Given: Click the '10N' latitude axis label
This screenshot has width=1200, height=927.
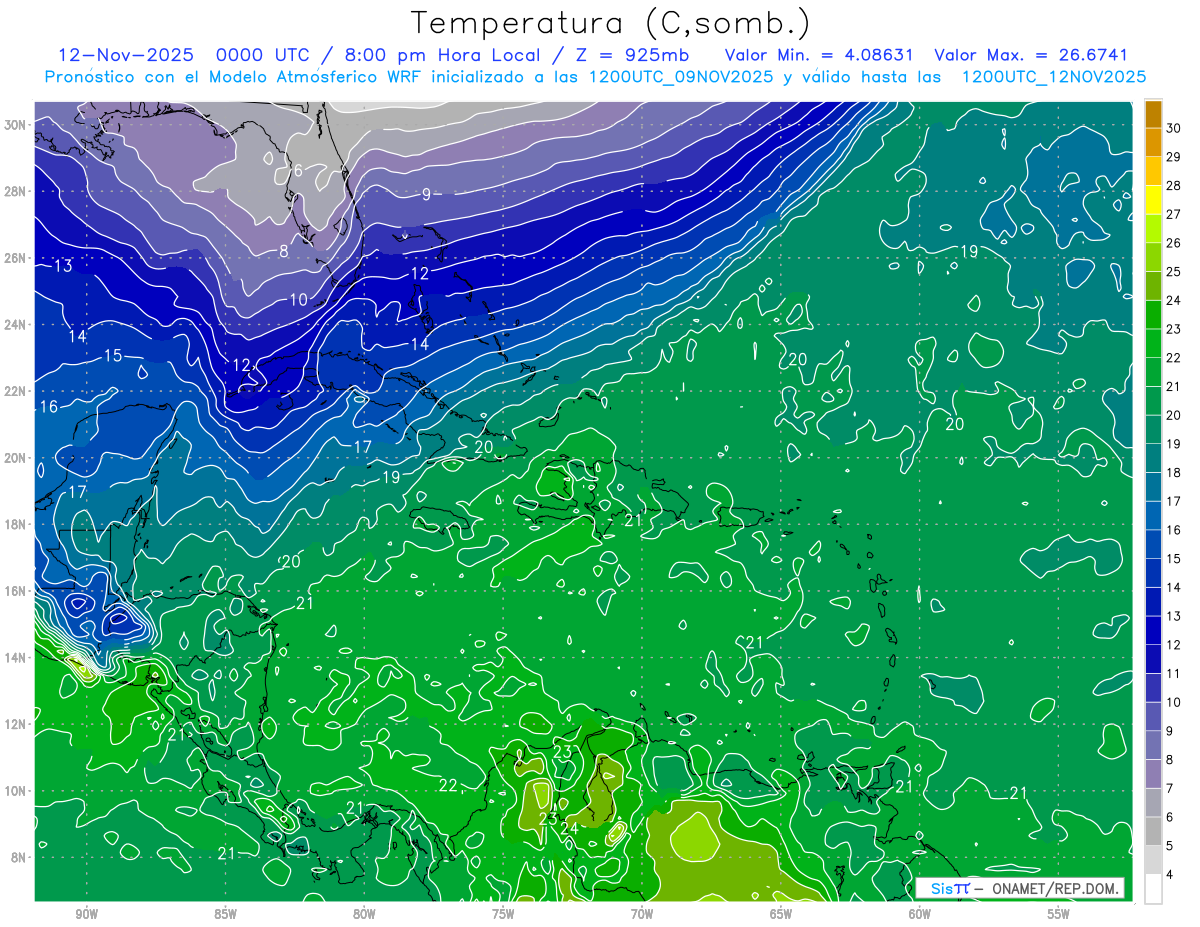Looking at the screenshot, I should [x=15, y=791].
